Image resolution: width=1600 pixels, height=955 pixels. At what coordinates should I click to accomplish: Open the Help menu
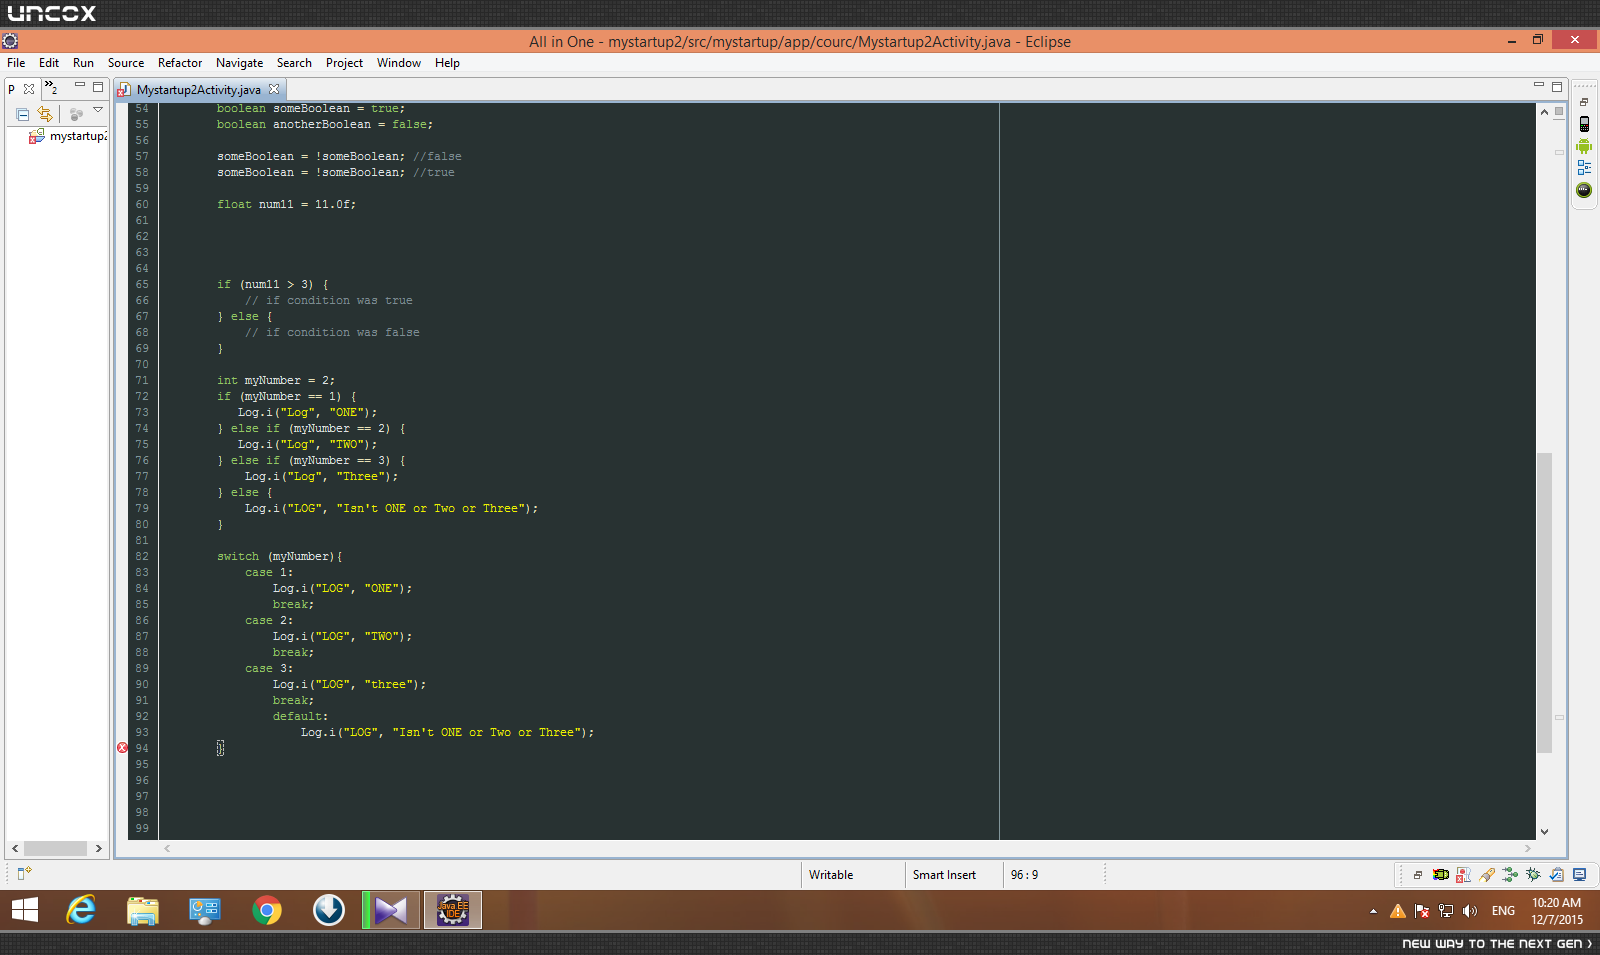447,63
